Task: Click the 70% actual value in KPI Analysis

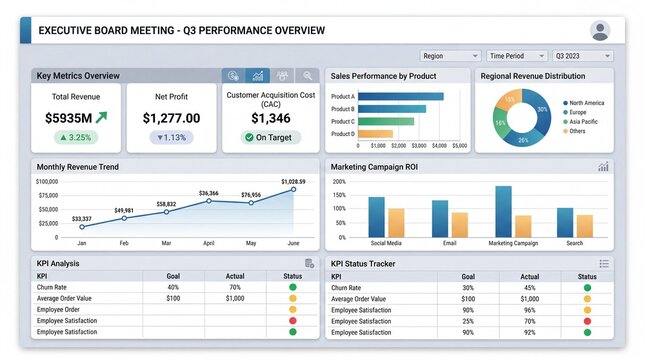Action: click(x=235, y=287)
